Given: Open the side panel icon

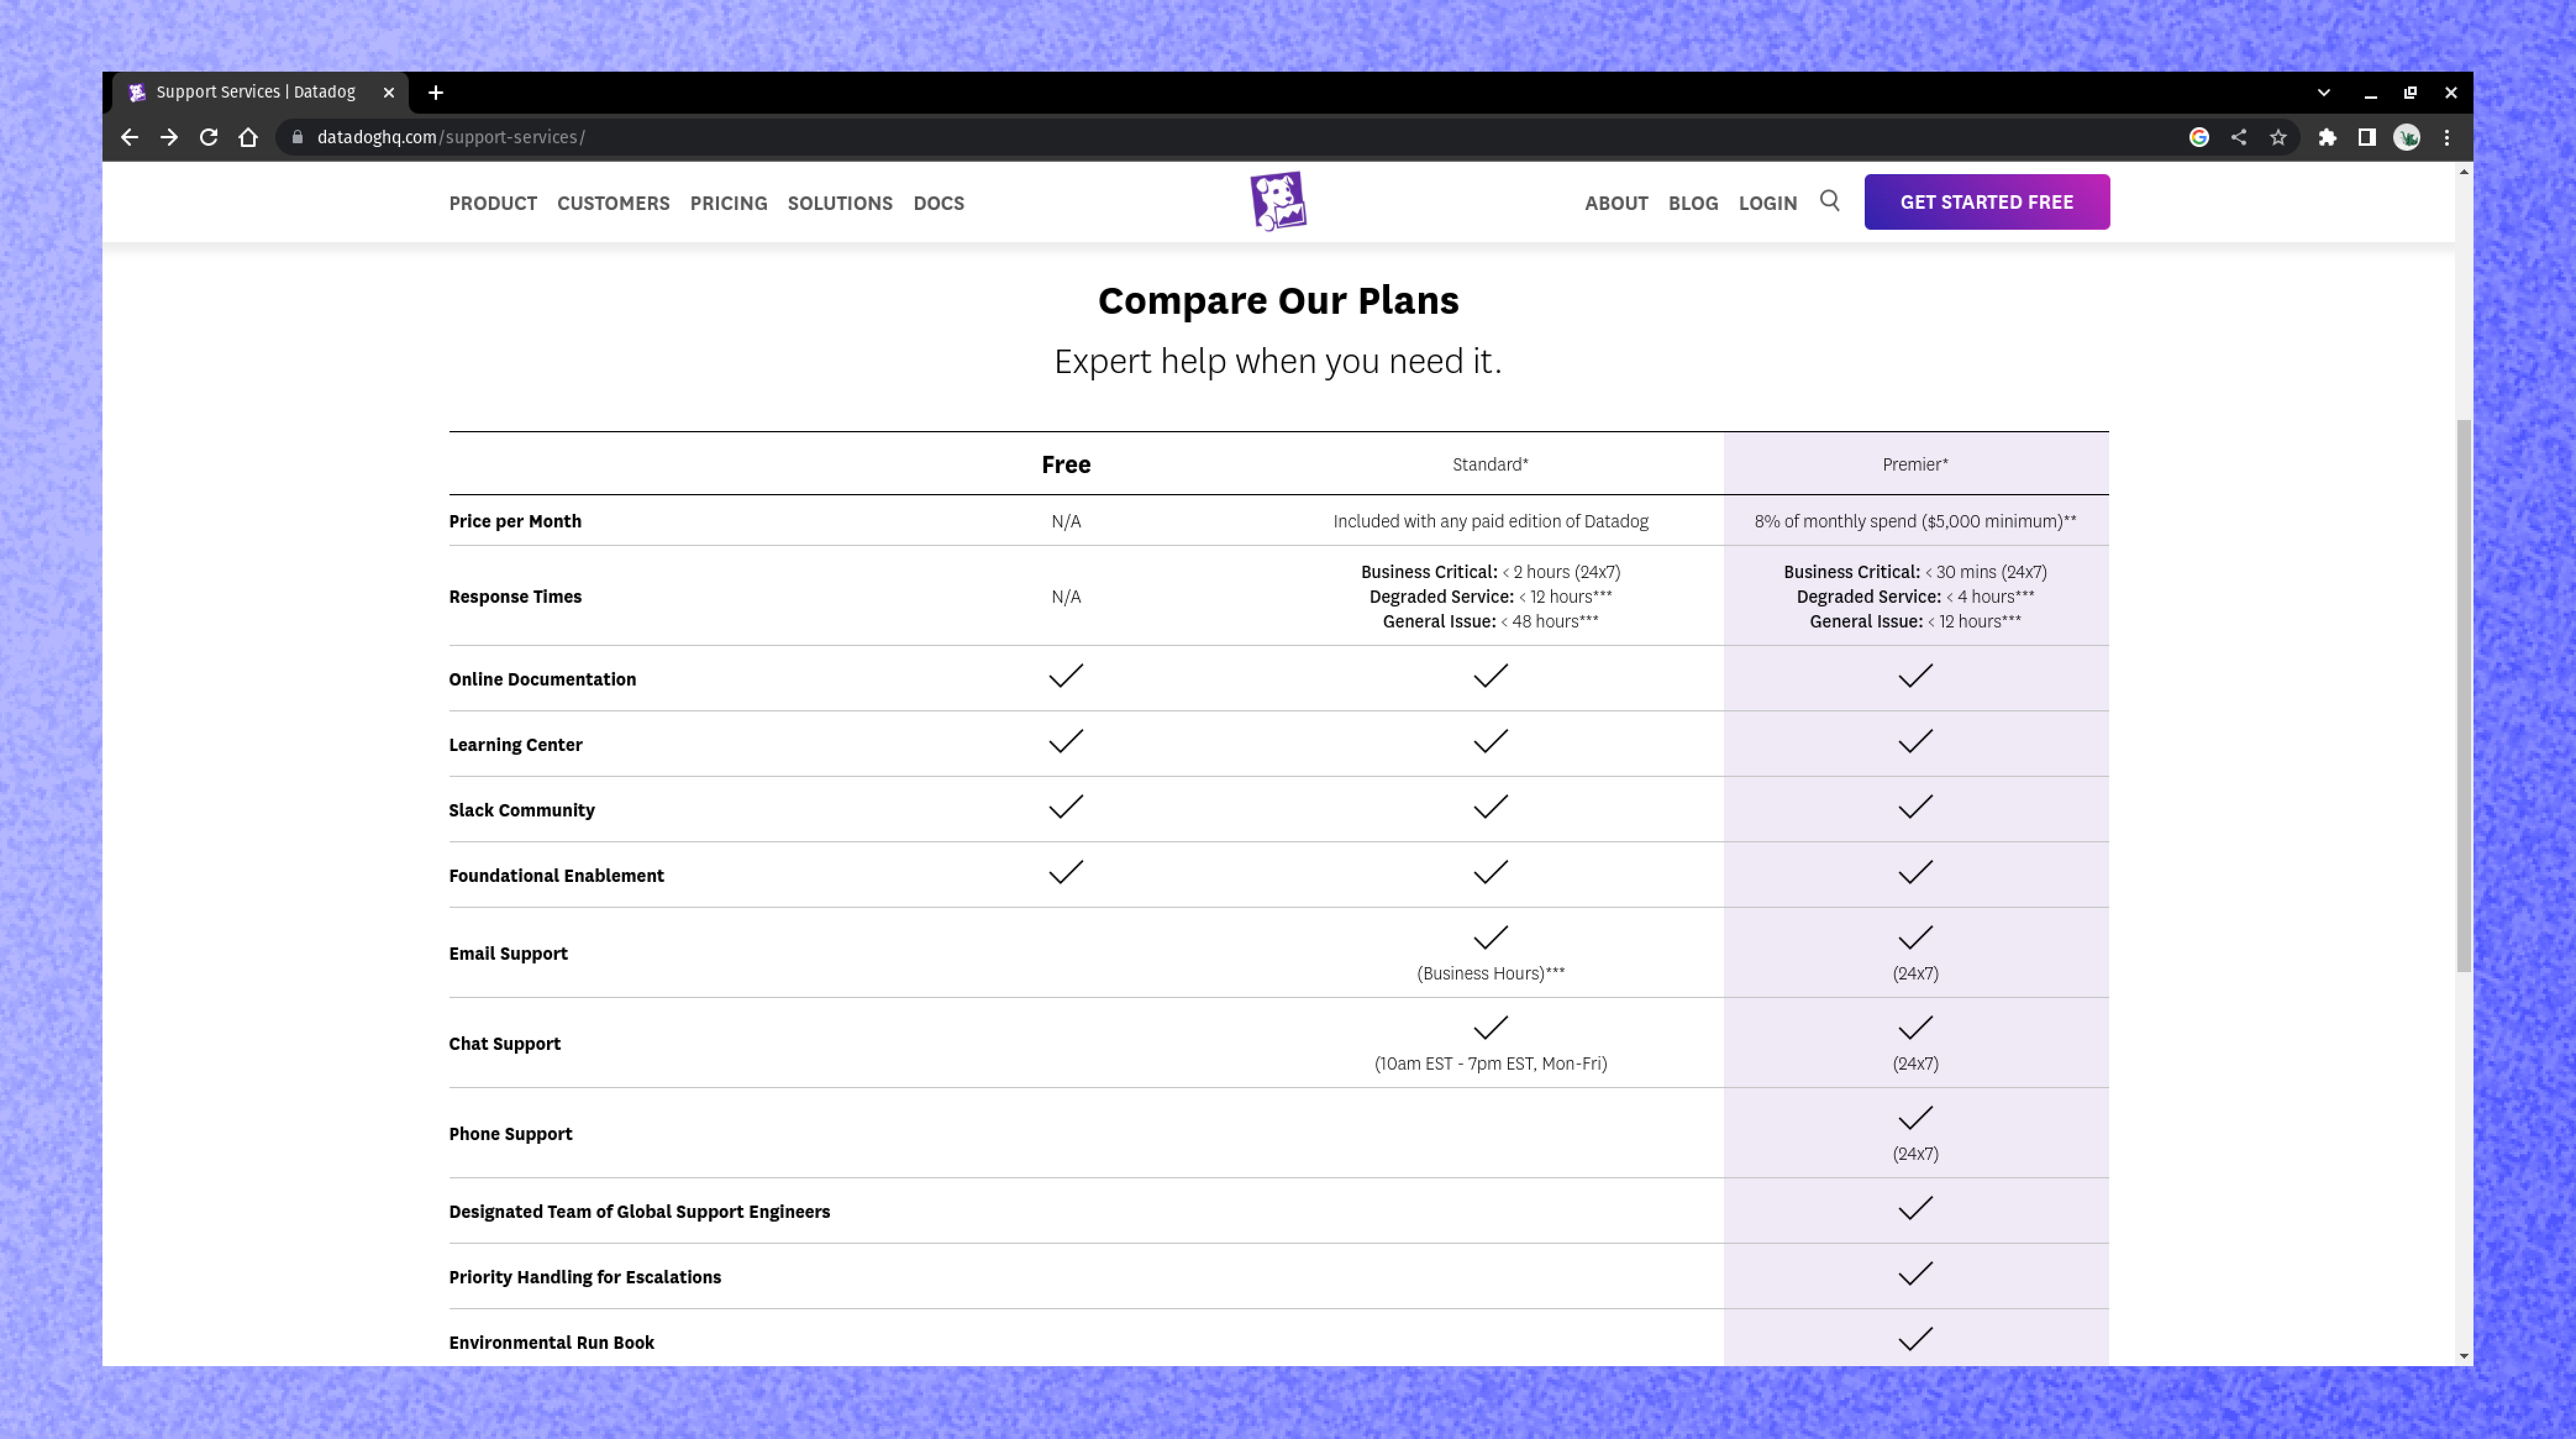Looking at the screenshot, I should point(2366,137).
